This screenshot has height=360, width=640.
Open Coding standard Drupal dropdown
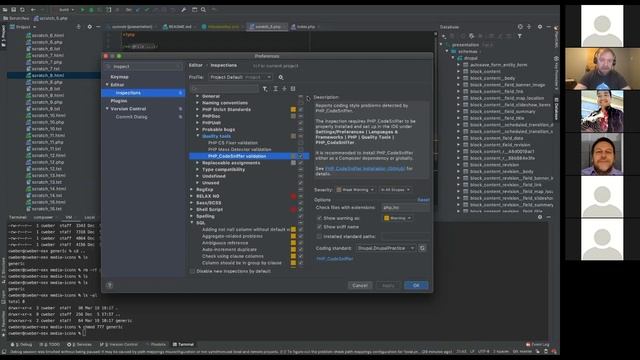(x=386, y=248)
